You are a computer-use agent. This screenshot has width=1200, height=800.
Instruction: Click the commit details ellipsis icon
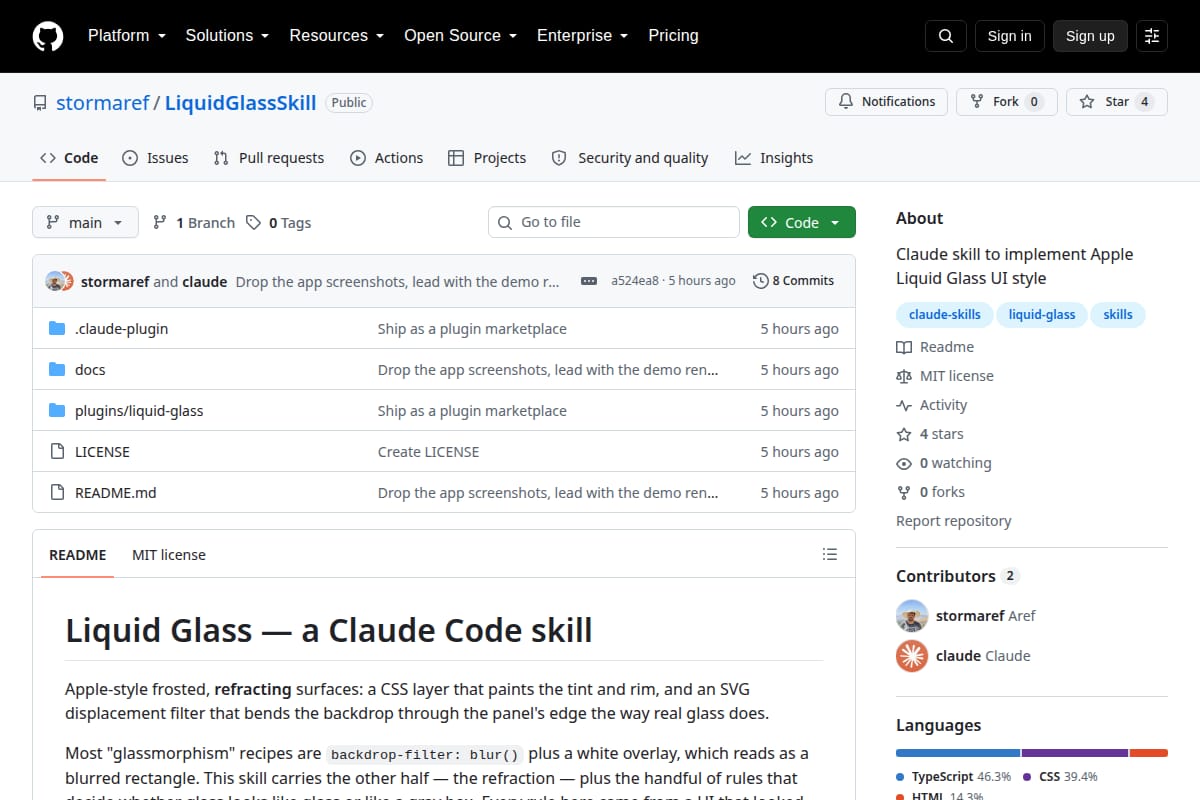(589, 281)
